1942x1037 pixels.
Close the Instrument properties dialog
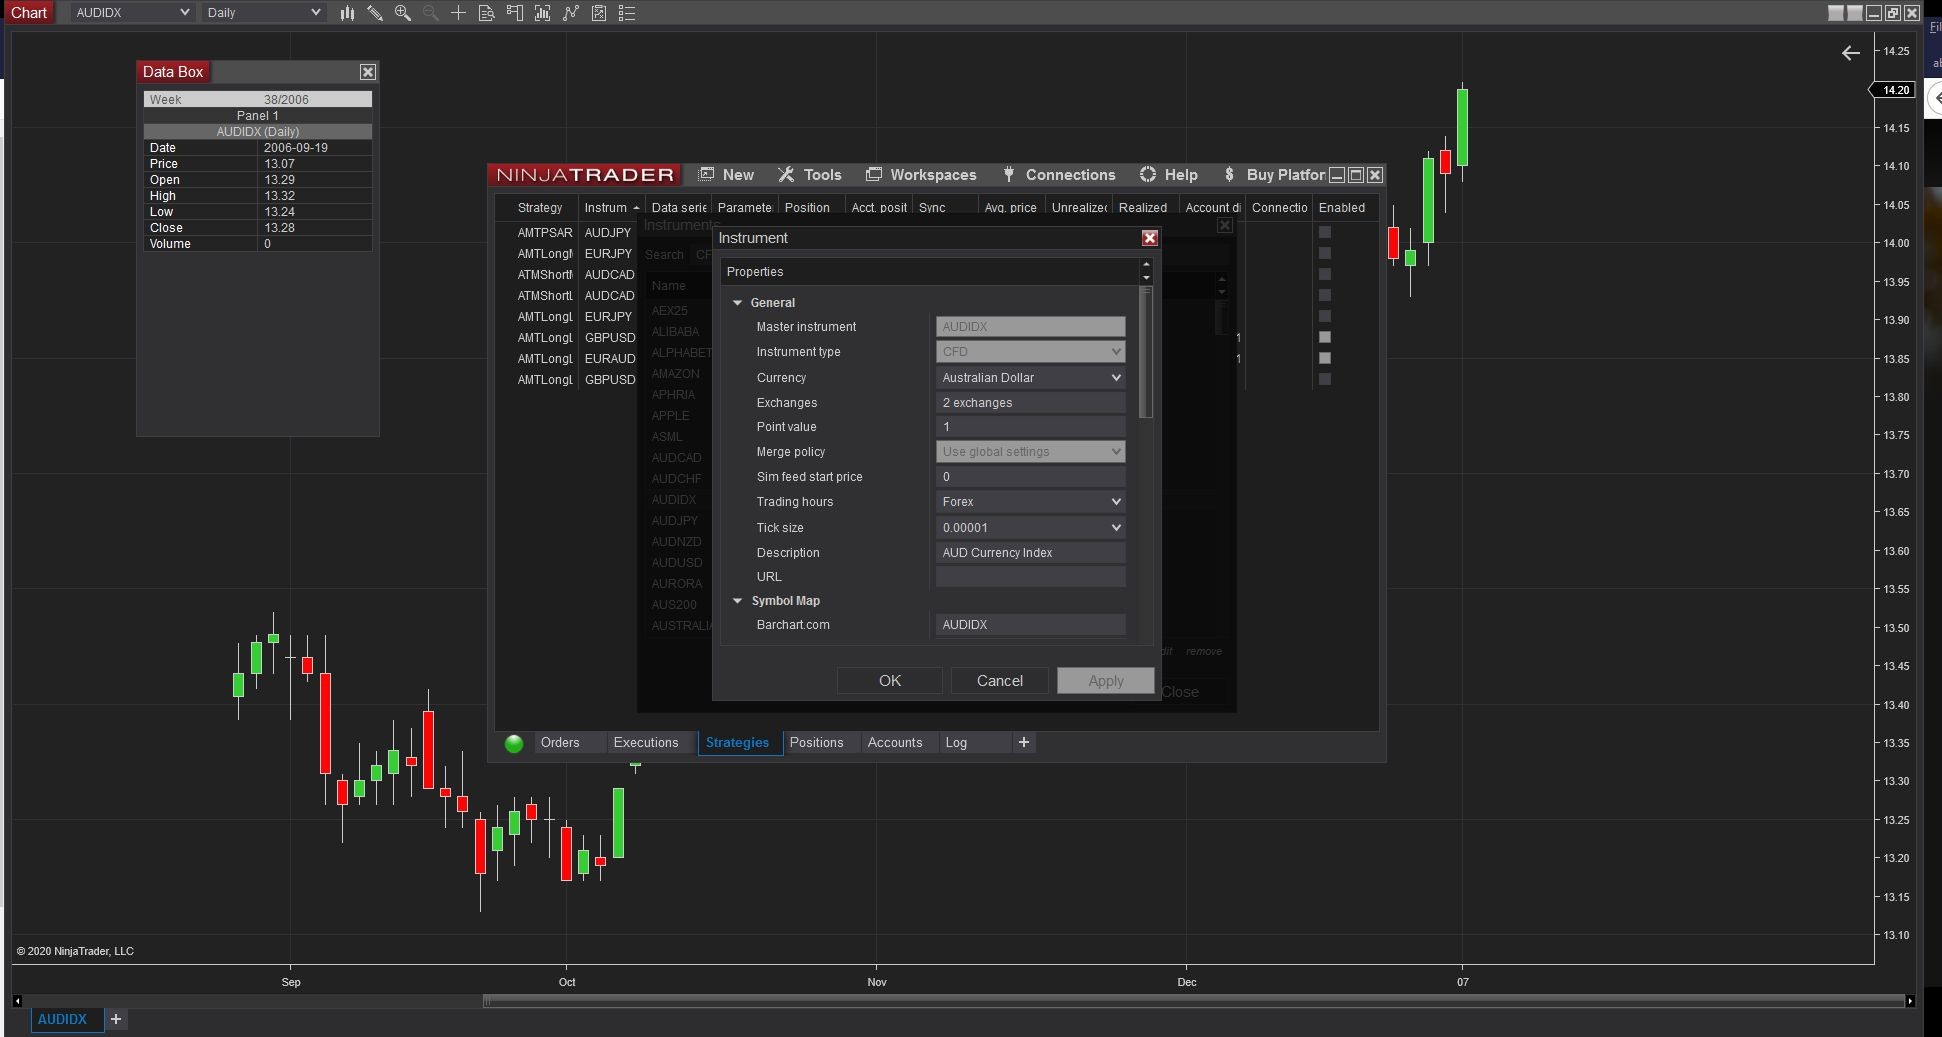[1150, 238]
